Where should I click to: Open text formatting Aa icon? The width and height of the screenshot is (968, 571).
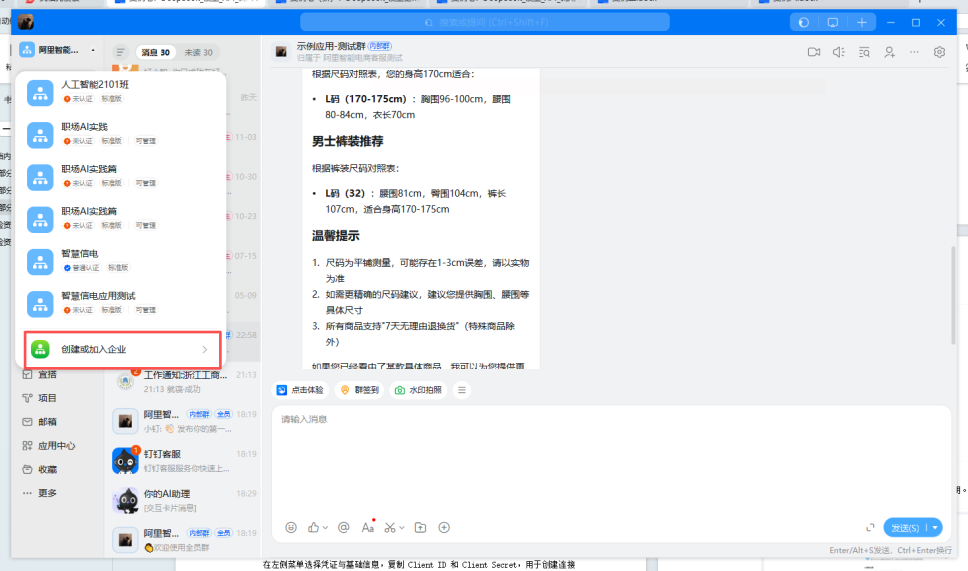click(x=368, y=527)
